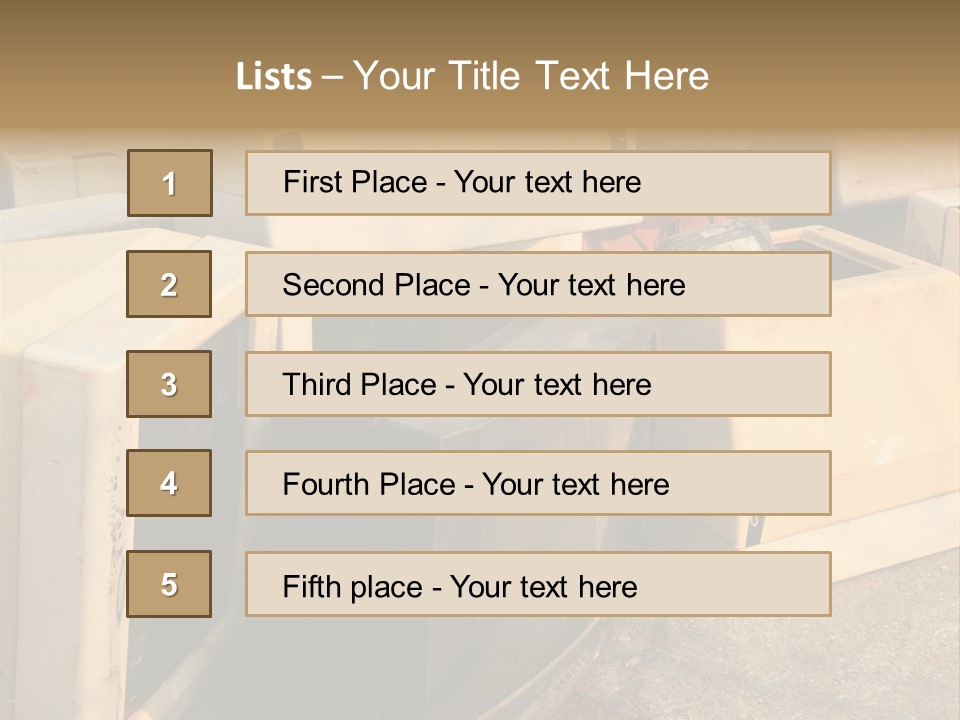Click the word Fourth in item four
The height and width of the screenshot is (720, 960).
(326, 484)
